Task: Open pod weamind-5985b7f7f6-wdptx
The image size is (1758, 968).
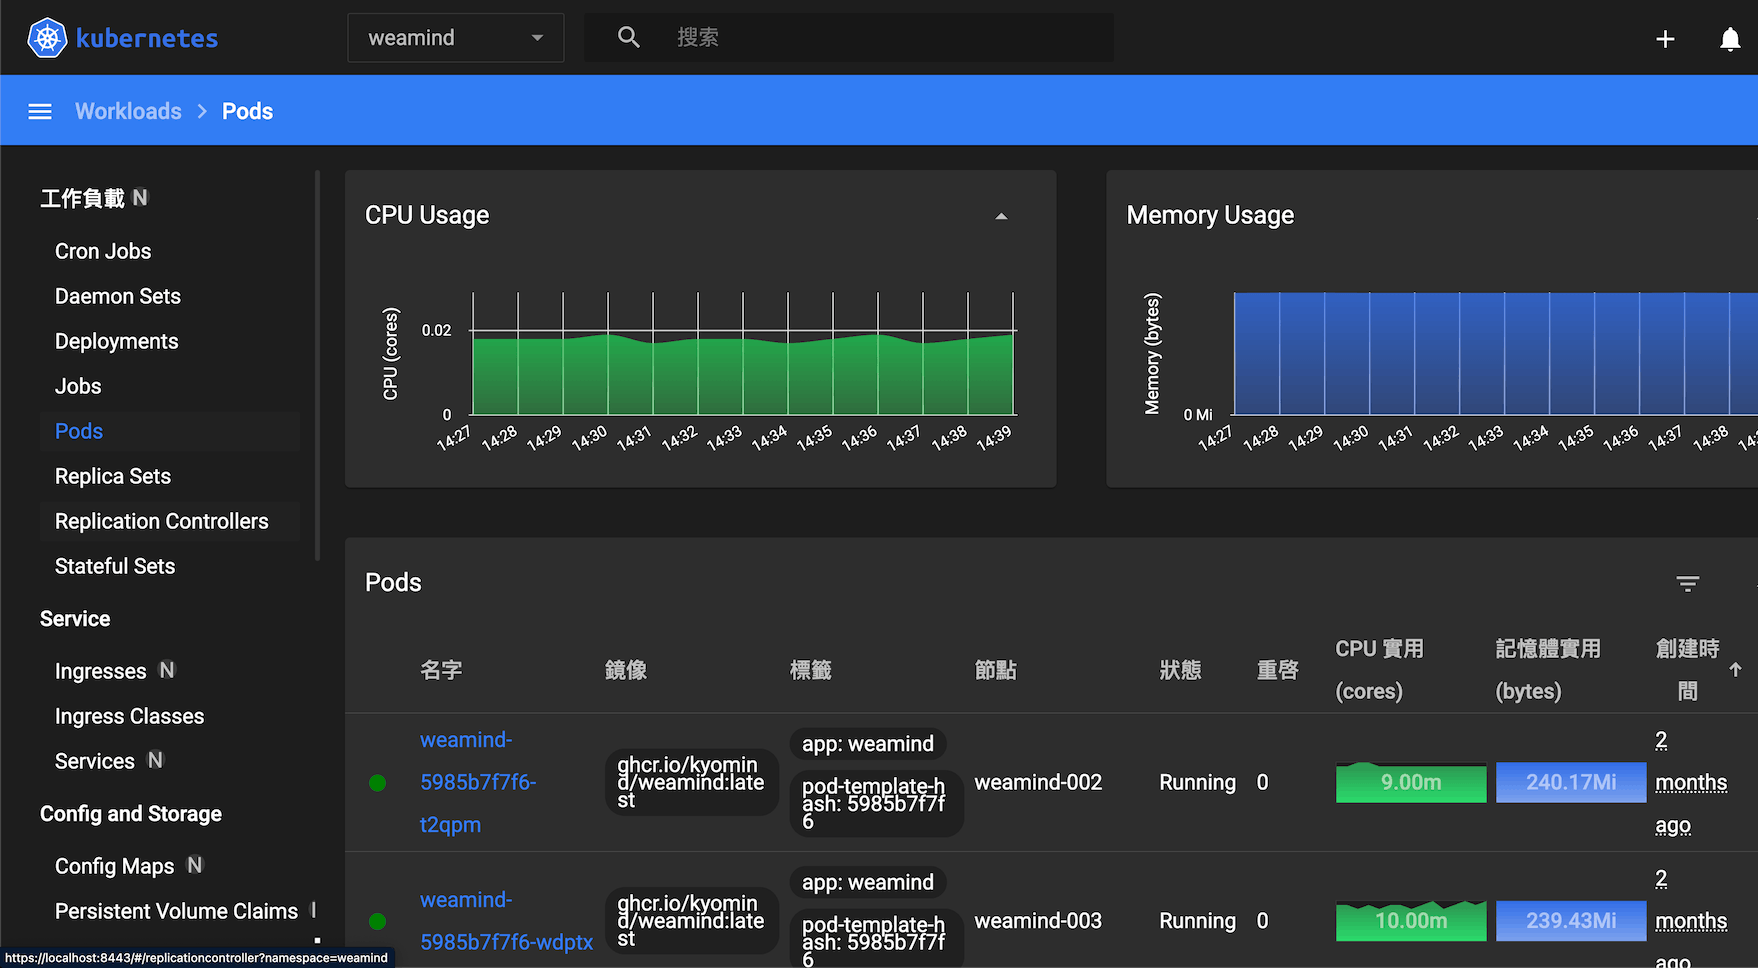Action: pos(506,920)
